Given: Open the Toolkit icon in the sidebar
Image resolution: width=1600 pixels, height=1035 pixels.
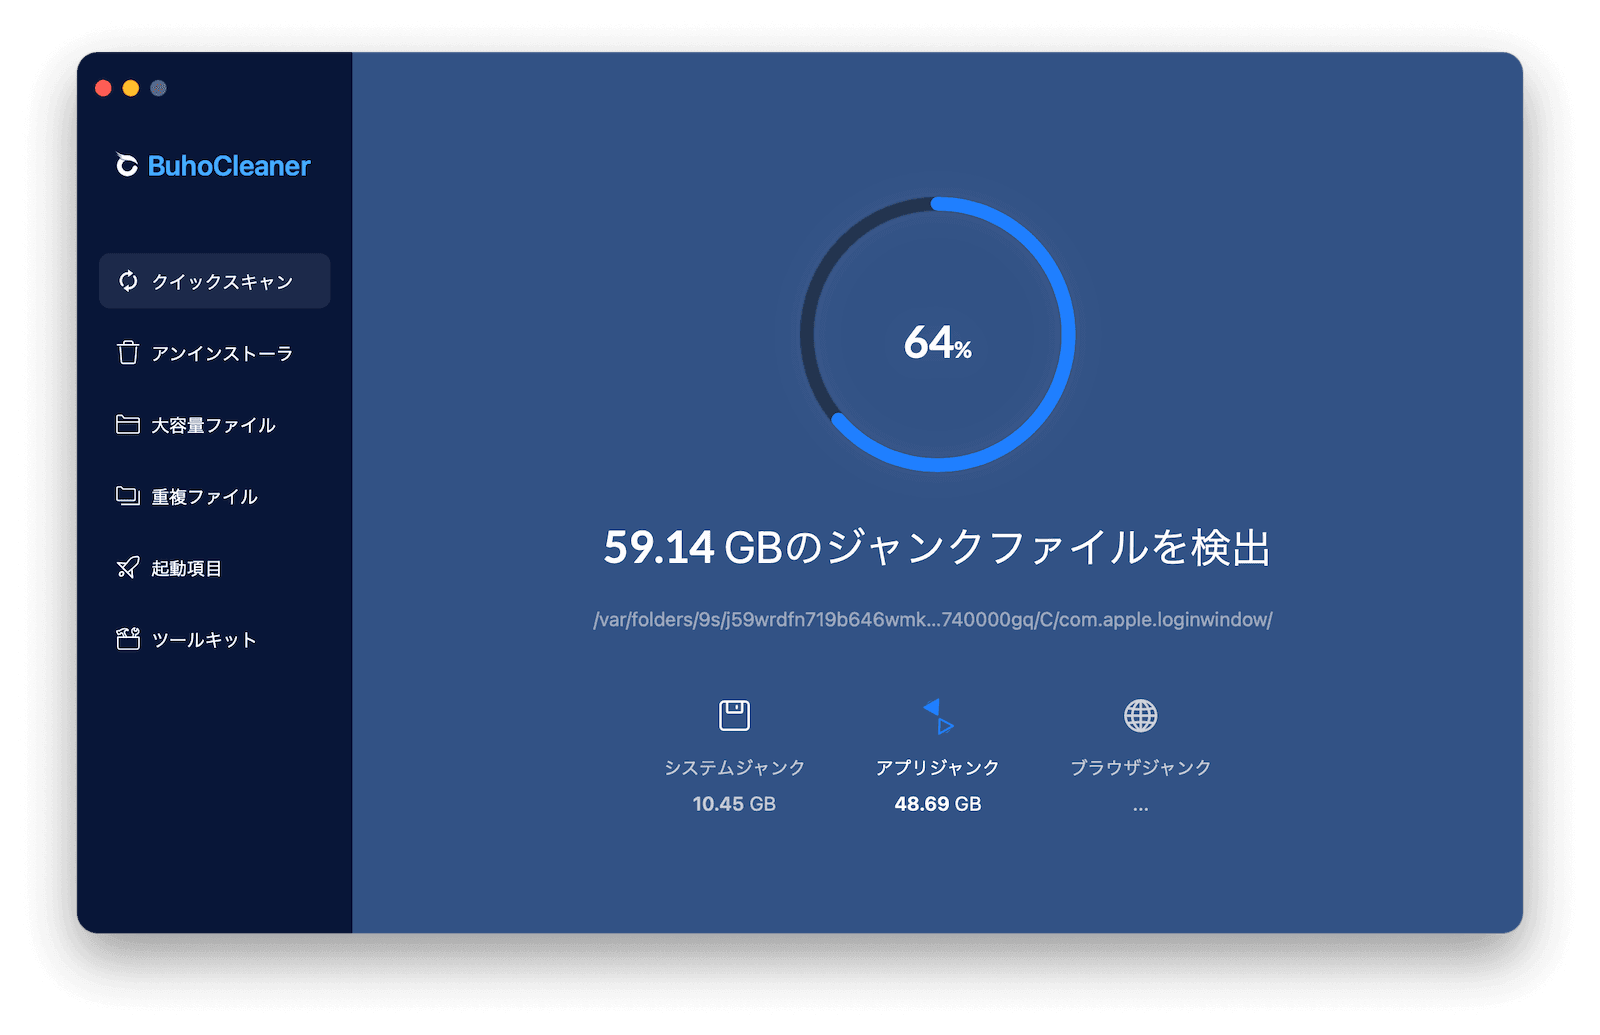Looking at the screenshot, I should tap(127, 640).
